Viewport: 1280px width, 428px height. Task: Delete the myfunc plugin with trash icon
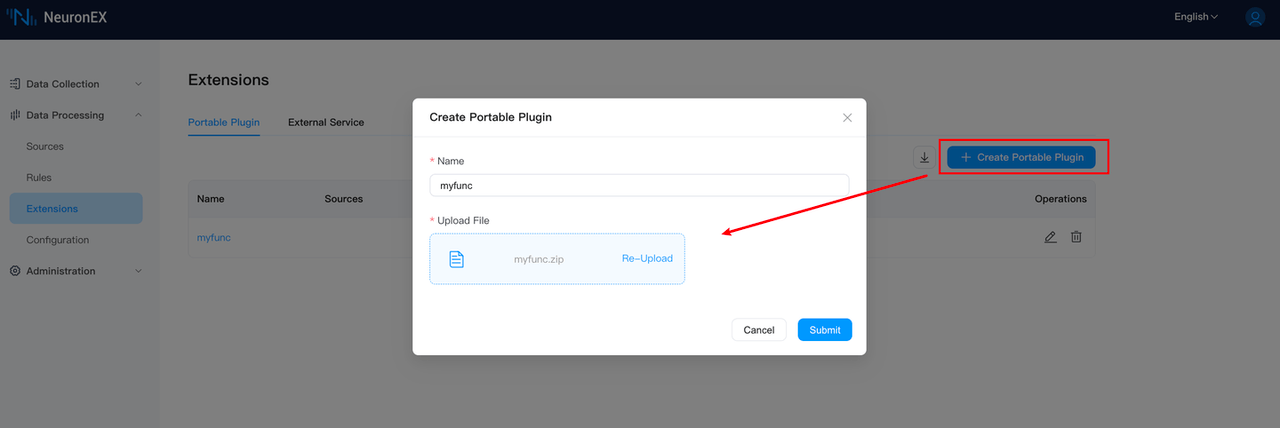[x=1076, y=237]
